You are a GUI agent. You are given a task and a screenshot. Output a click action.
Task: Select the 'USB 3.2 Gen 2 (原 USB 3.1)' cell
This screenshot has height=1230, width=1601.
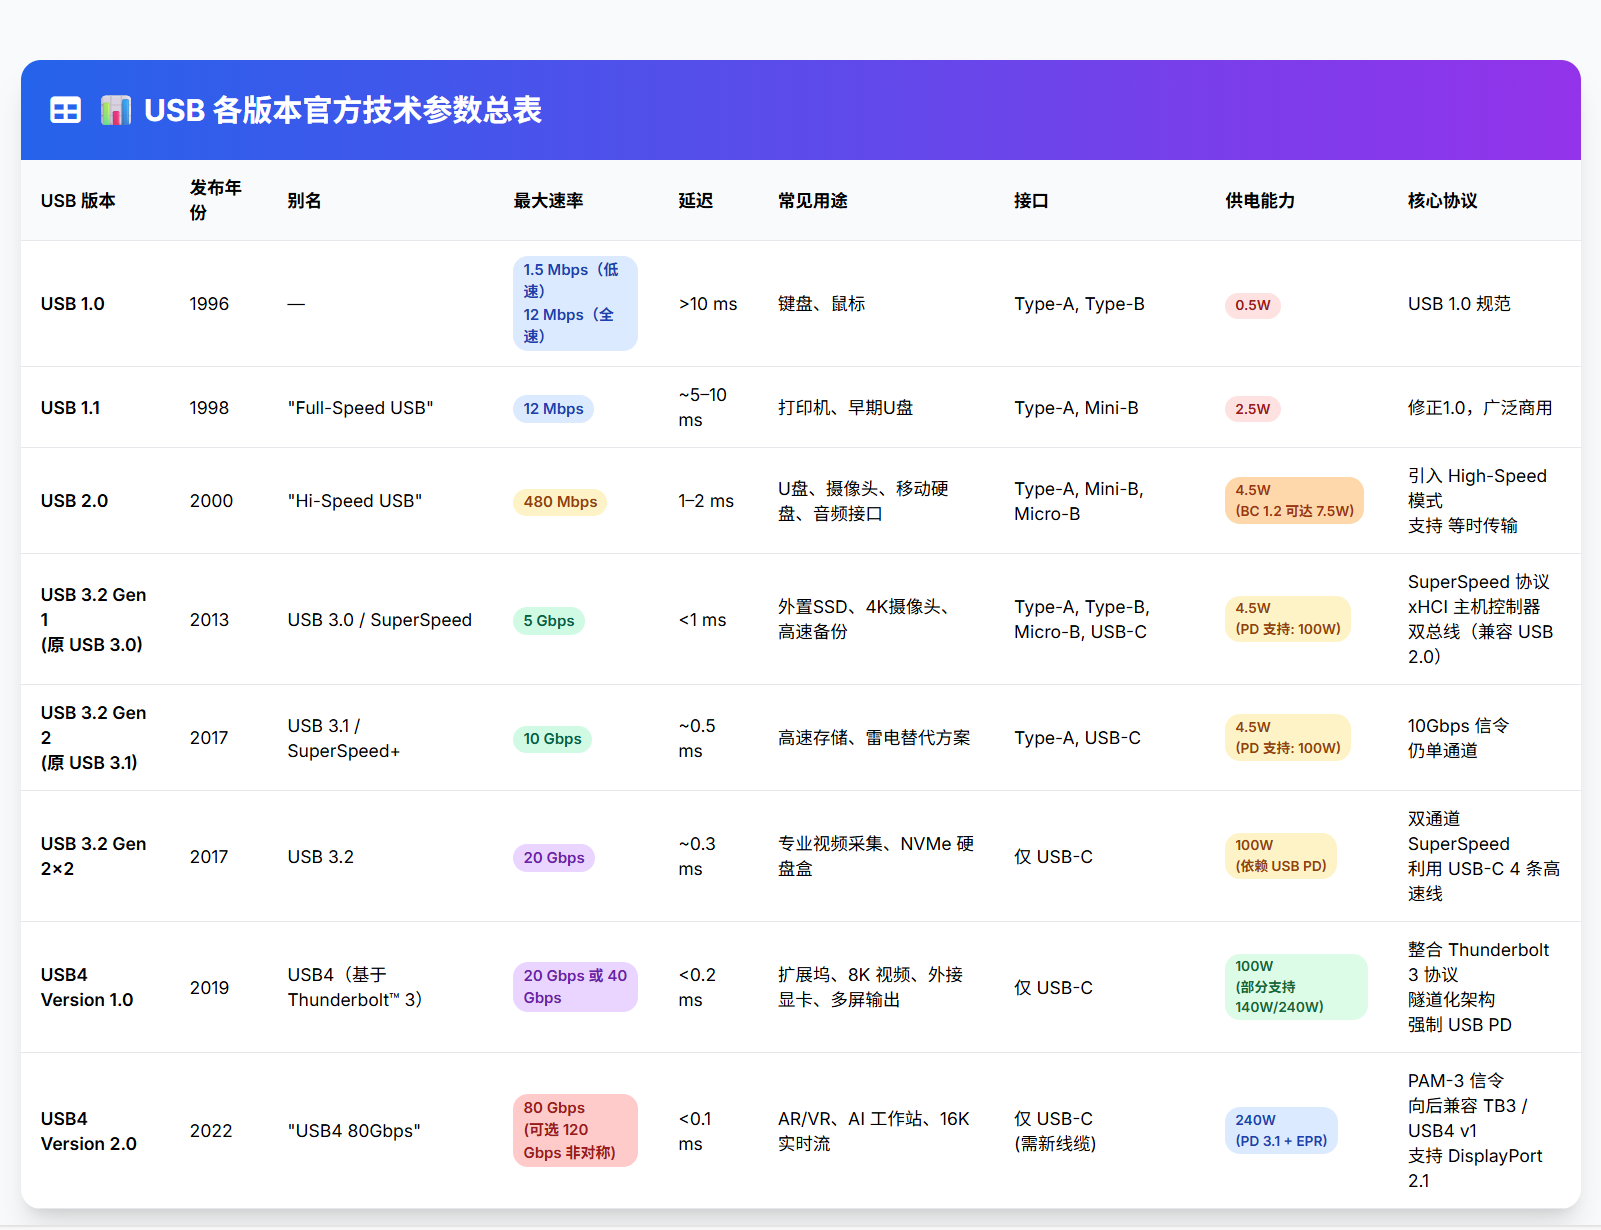coord(94,738)
